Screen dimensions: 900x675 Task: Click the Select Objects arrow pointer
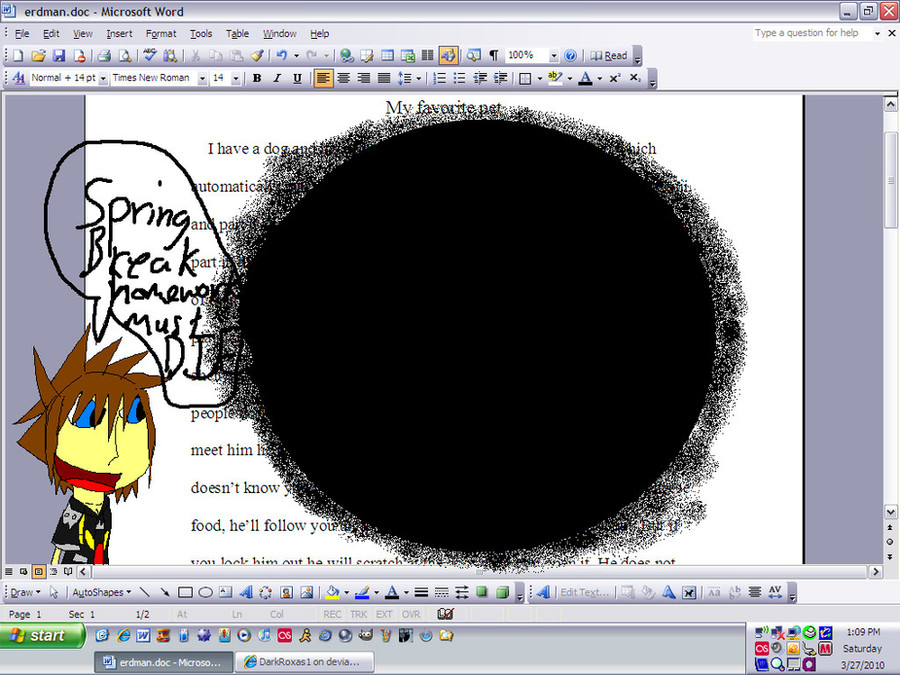tap(54, 592)
